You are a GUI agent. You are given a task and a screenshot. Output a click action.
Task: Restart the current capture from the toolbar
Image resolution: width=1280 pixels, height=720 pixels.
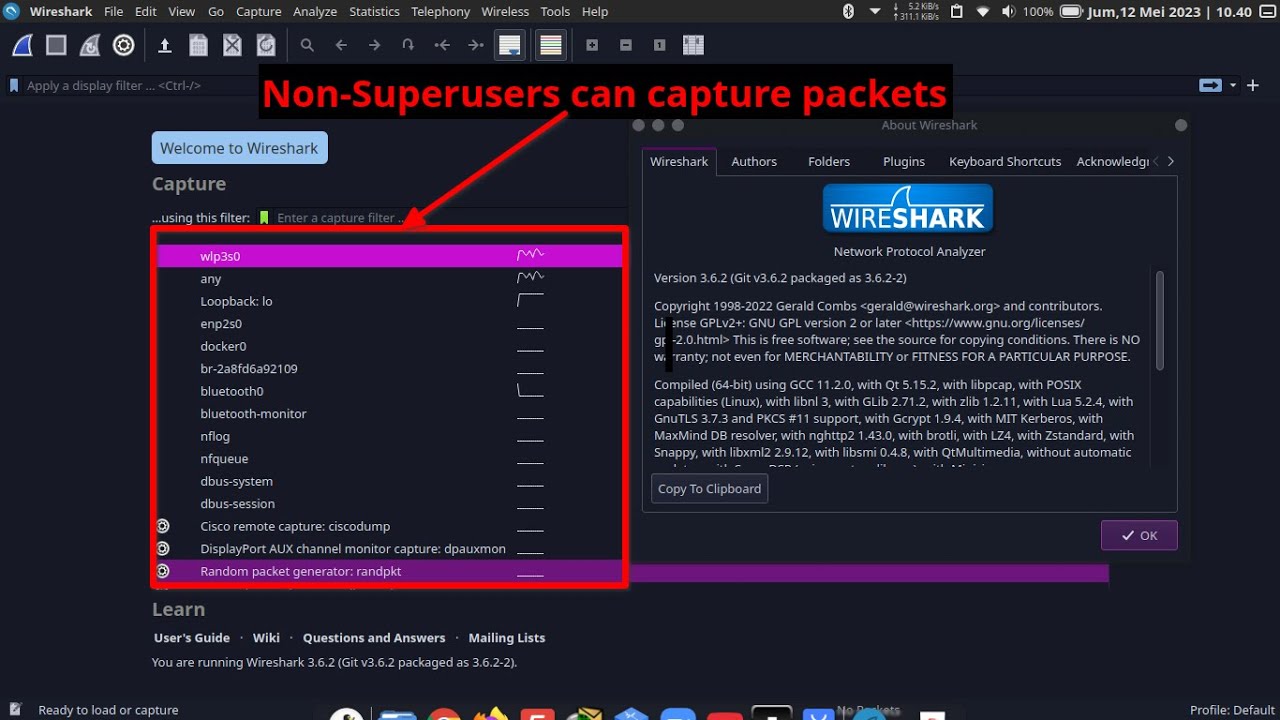point(90,45)
